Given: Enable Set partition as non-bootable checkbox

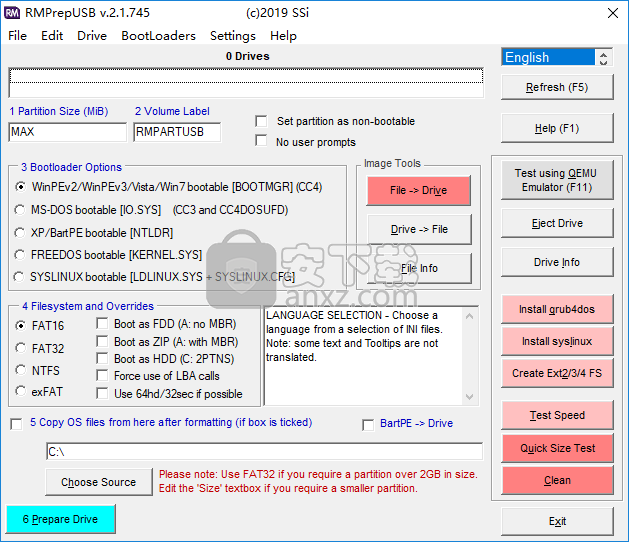Looking at the screenshot, I should click(x=261, y=121).
